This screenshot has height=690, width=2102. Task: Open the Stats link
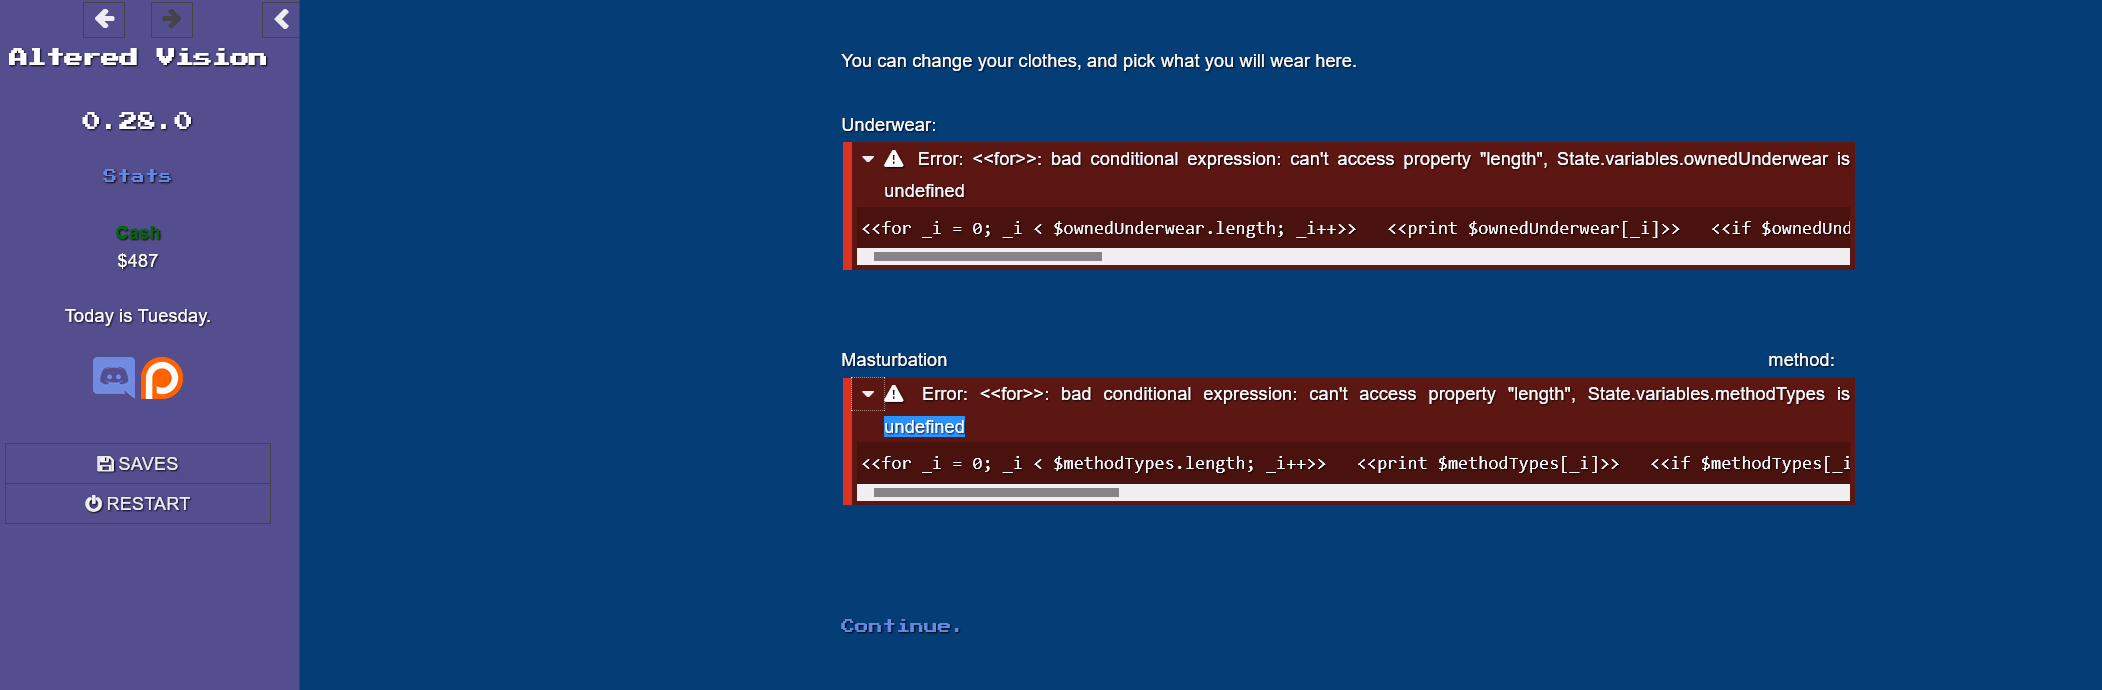pyautogui.click(x=137, y=176)
